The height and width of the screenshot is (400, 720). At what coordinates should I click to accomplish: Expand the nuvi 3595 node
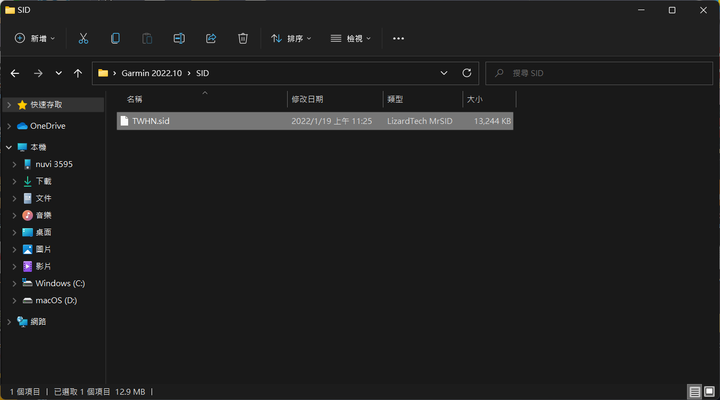pos(14,164)
